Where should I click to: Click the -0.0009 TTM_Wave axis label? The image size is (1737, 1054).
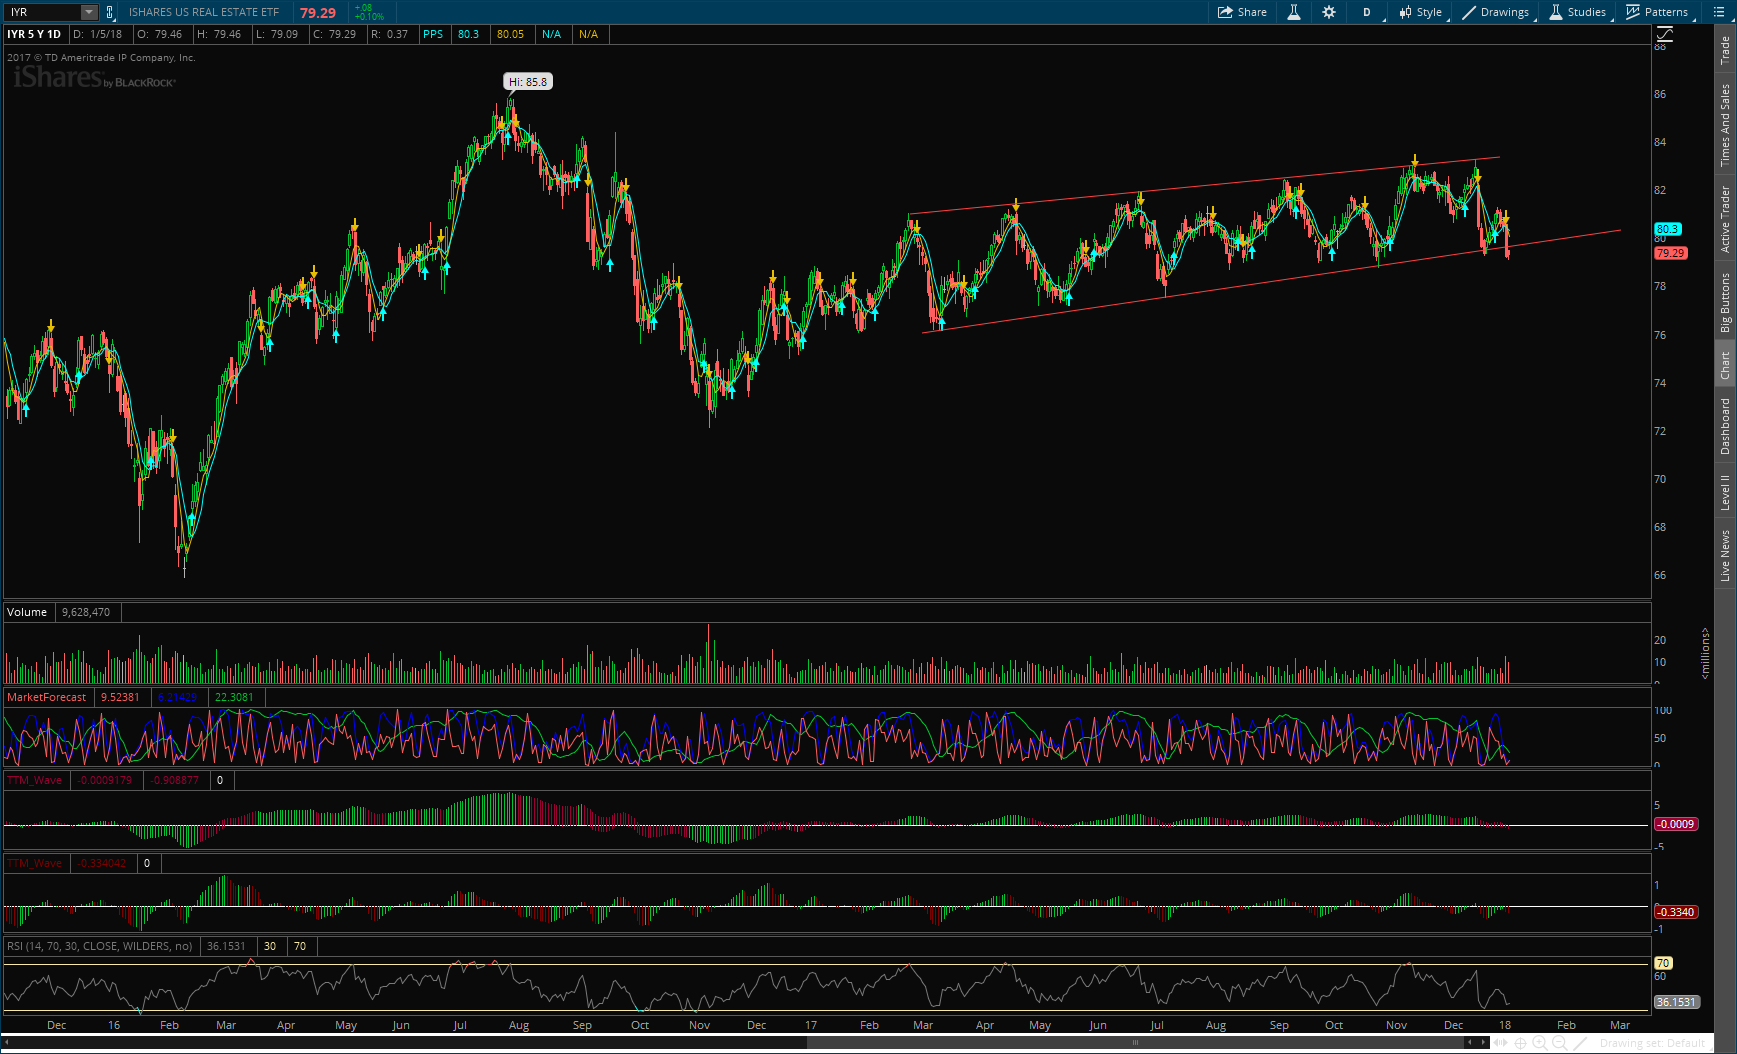click(x=1675, y=824)
